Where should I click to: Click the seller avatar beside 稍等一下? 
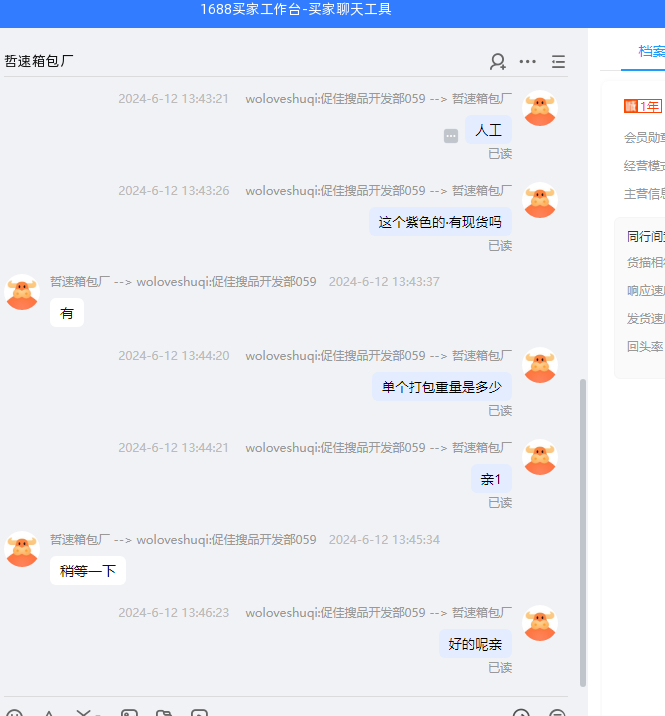tap(22, 549)
